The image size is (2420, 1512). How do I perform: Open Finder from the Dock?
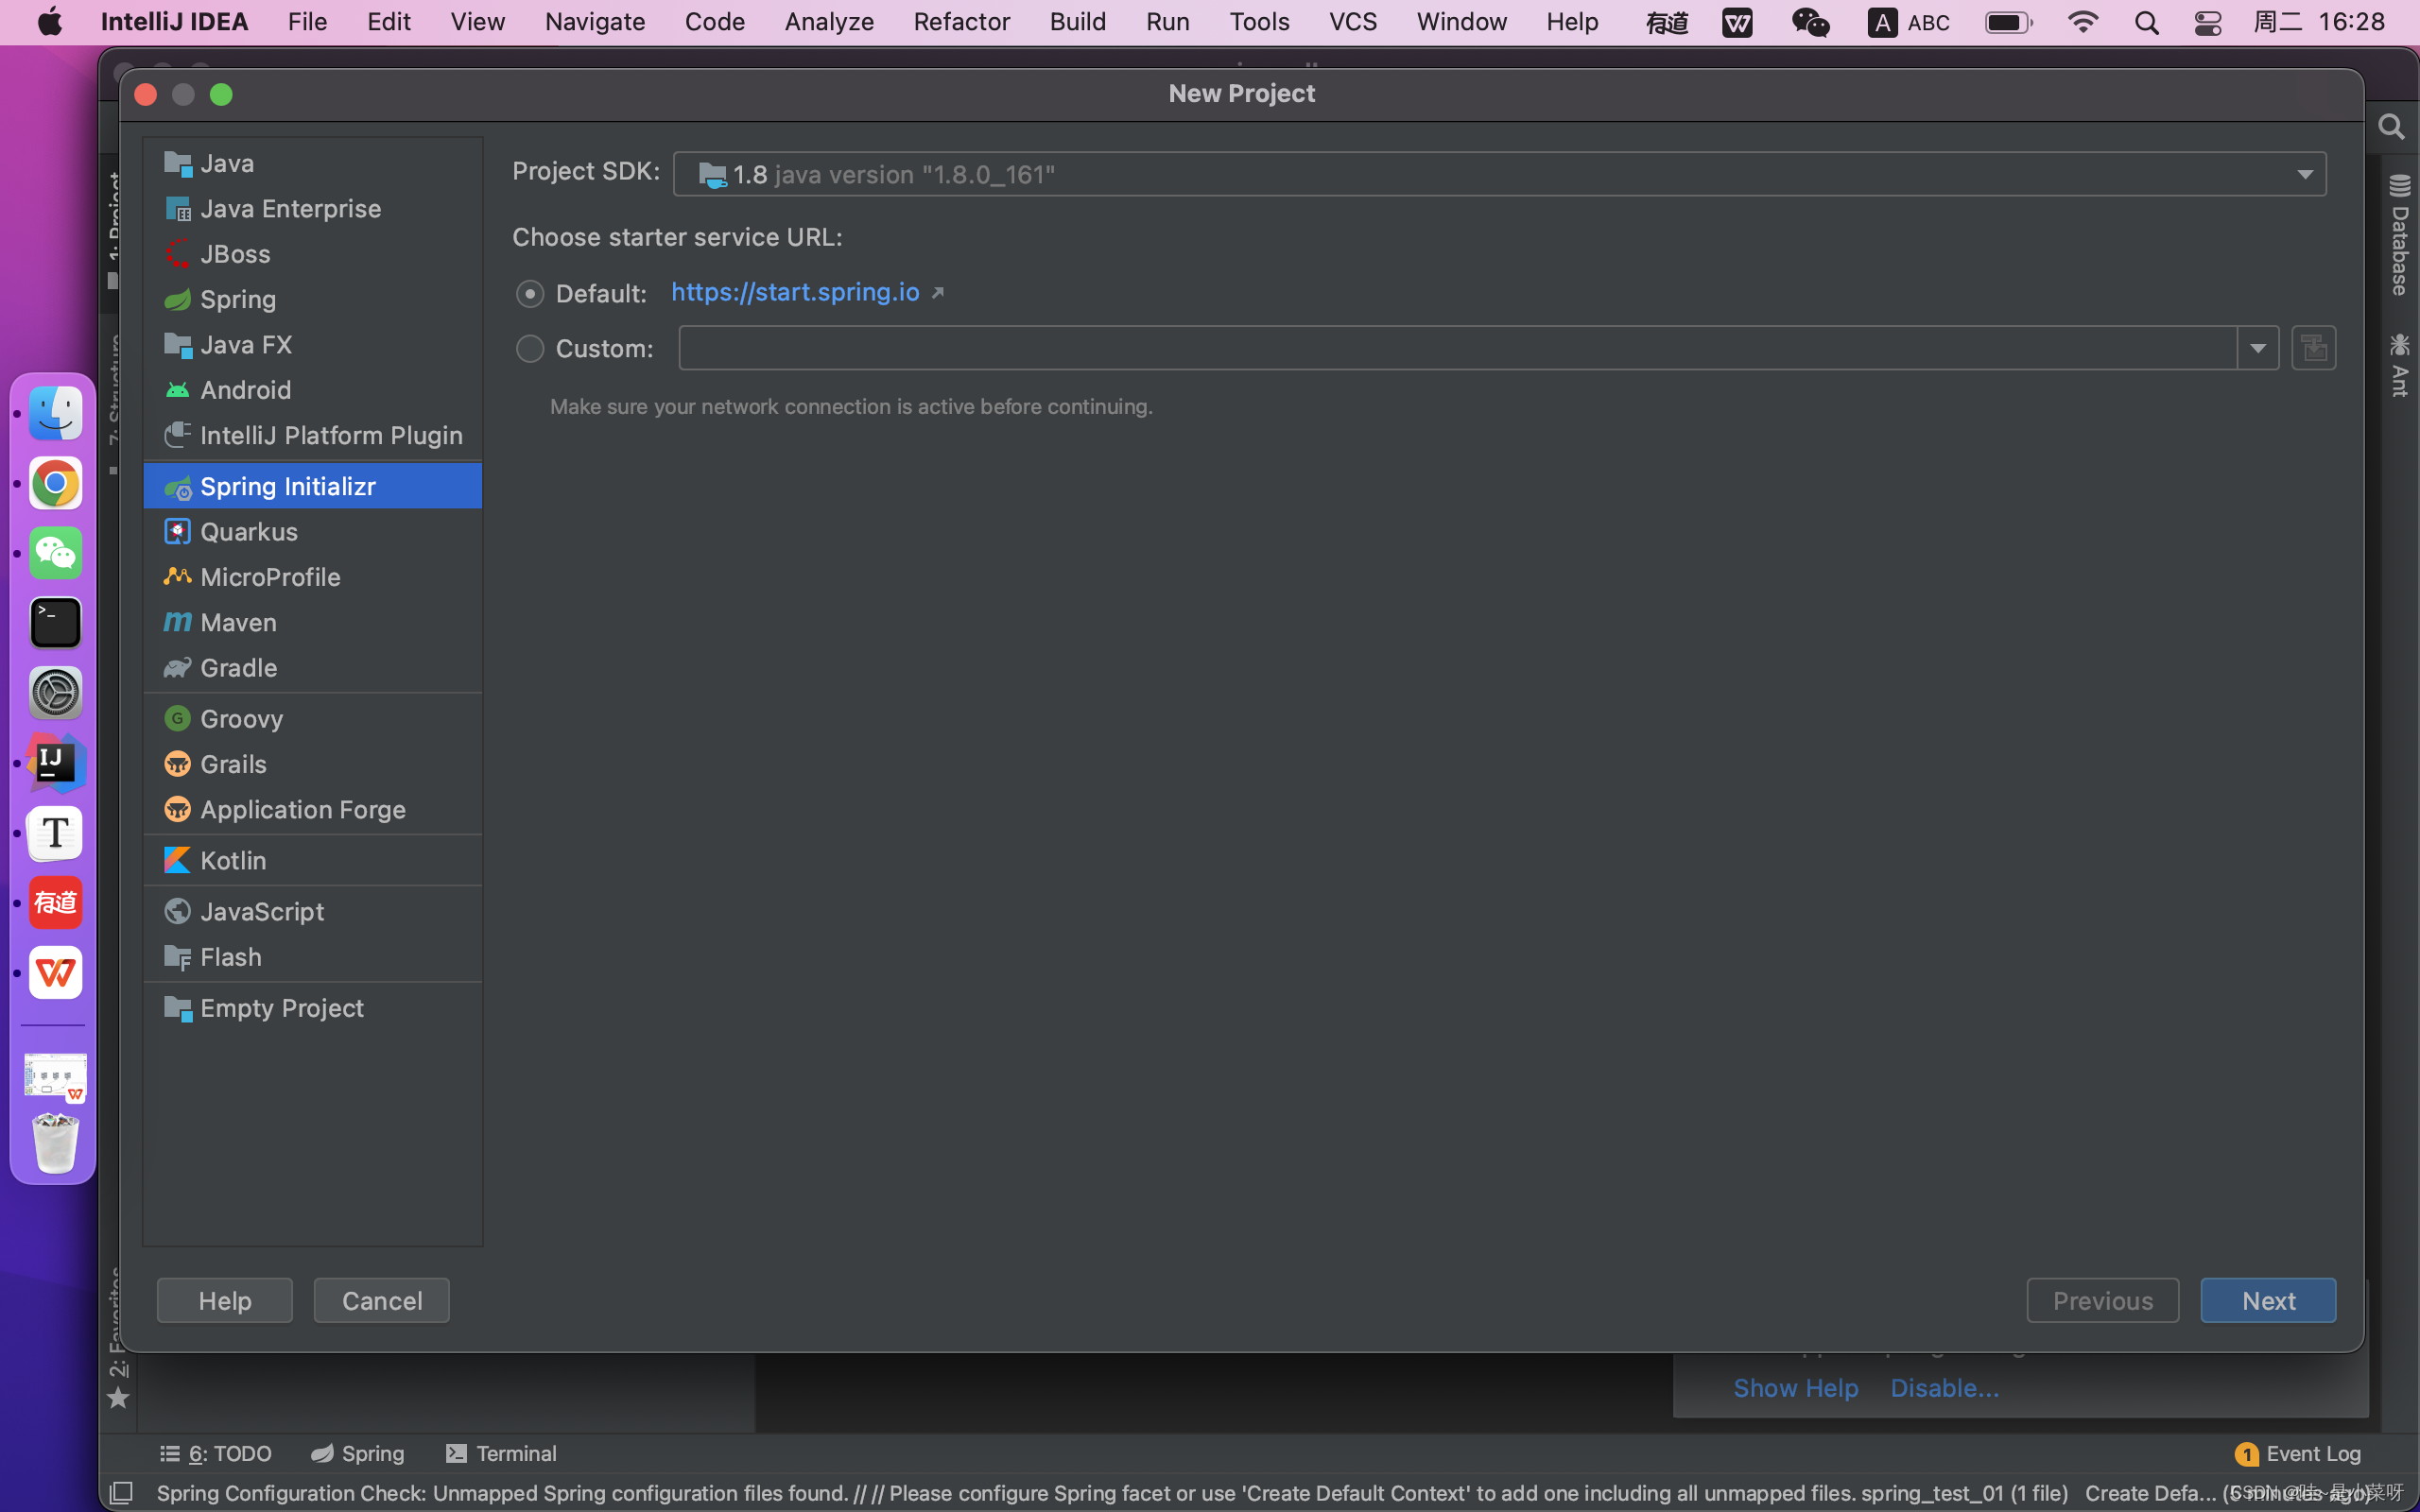point(55,413)
